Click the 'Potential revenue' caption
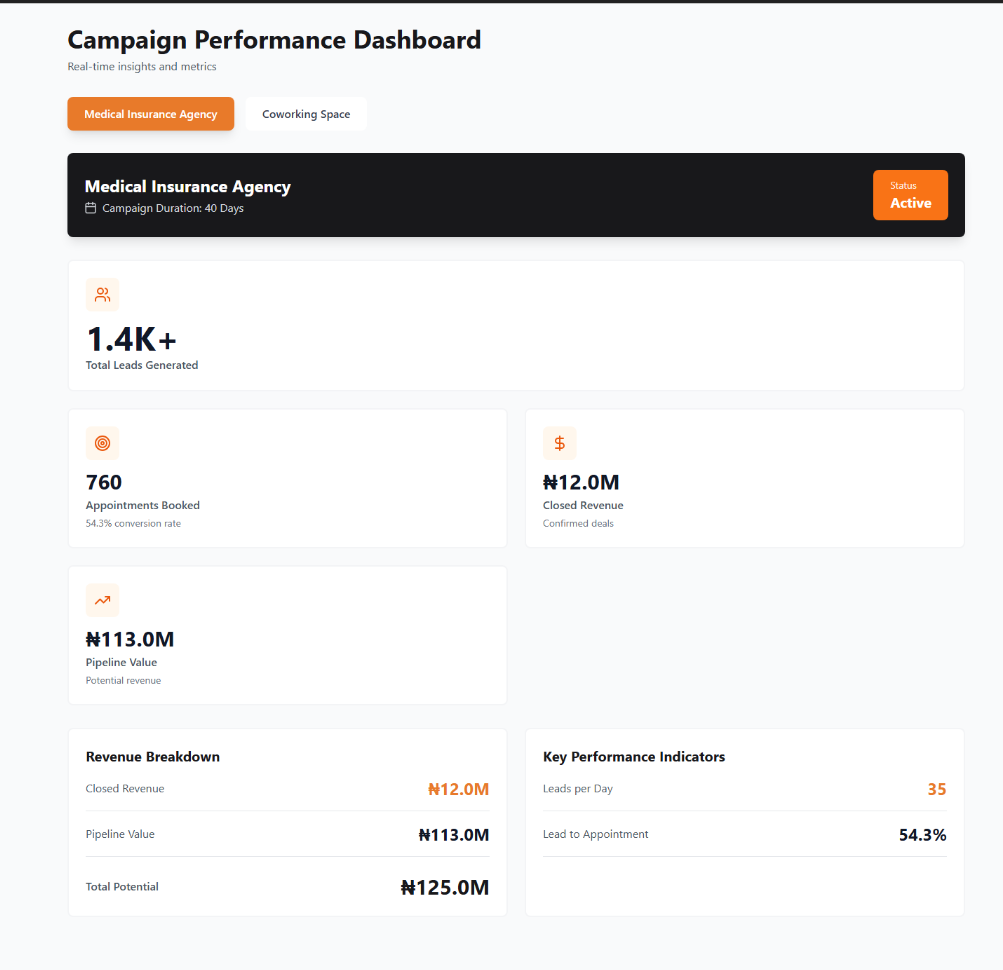The width and height of the screenshot is (1003, 970). [123, 680]
